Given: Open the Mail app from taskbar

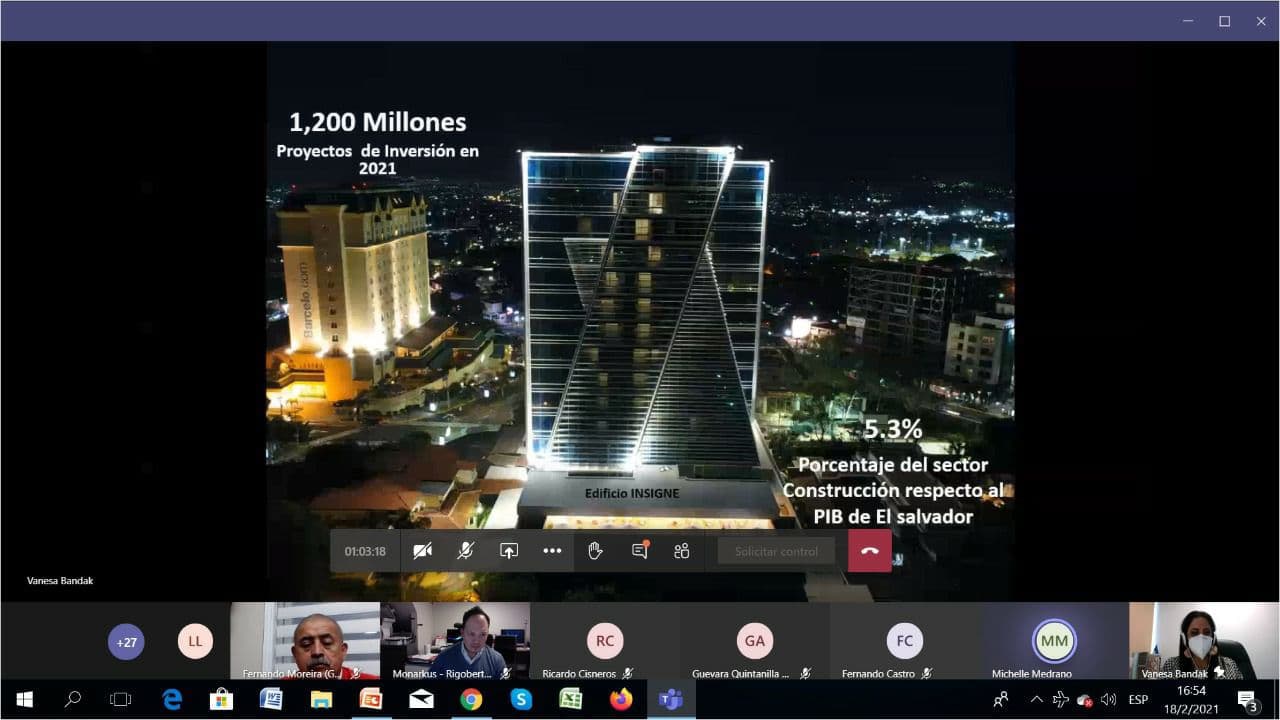Looking at the screenshot, I should tap(421, 699).
